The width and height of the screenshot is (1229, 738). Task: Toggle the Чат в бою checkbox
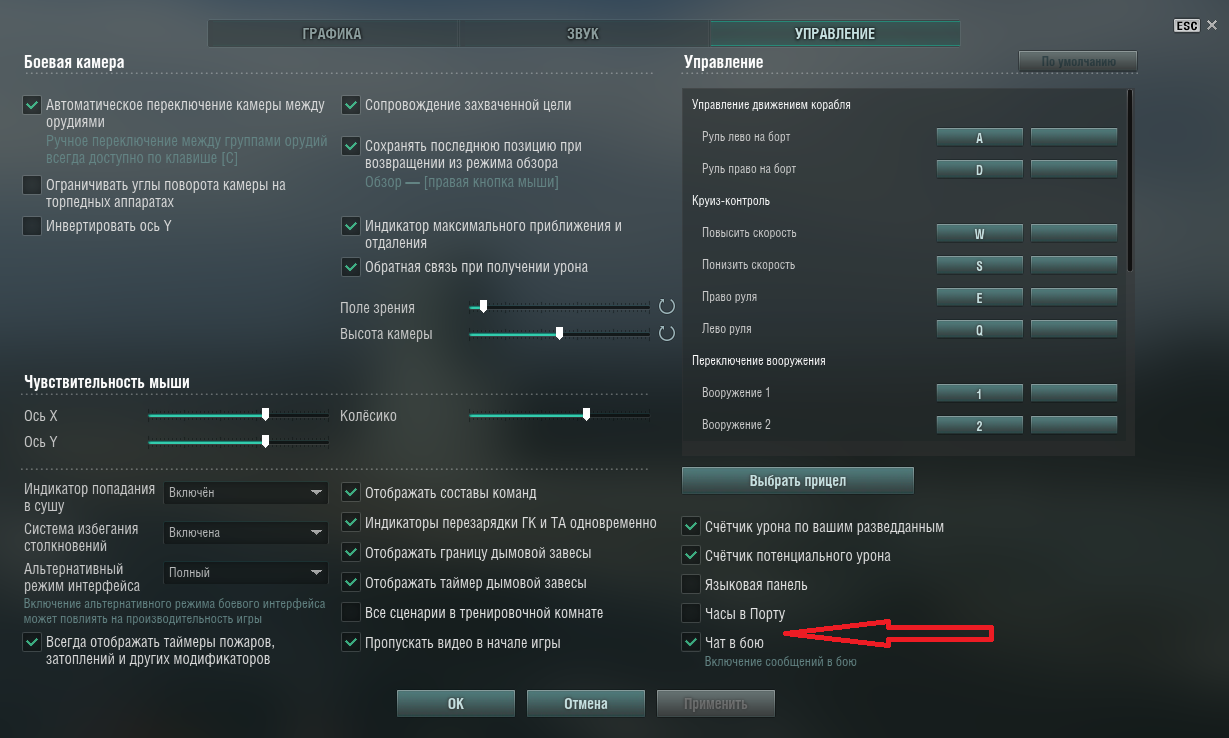(x=691, y=642)
